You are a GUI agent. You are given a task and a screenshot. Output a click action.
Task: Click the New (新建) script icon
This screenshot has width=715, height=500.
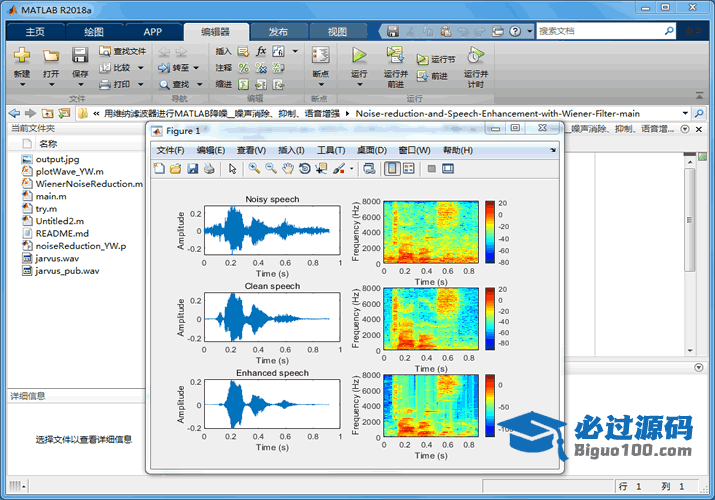(21, 55)
